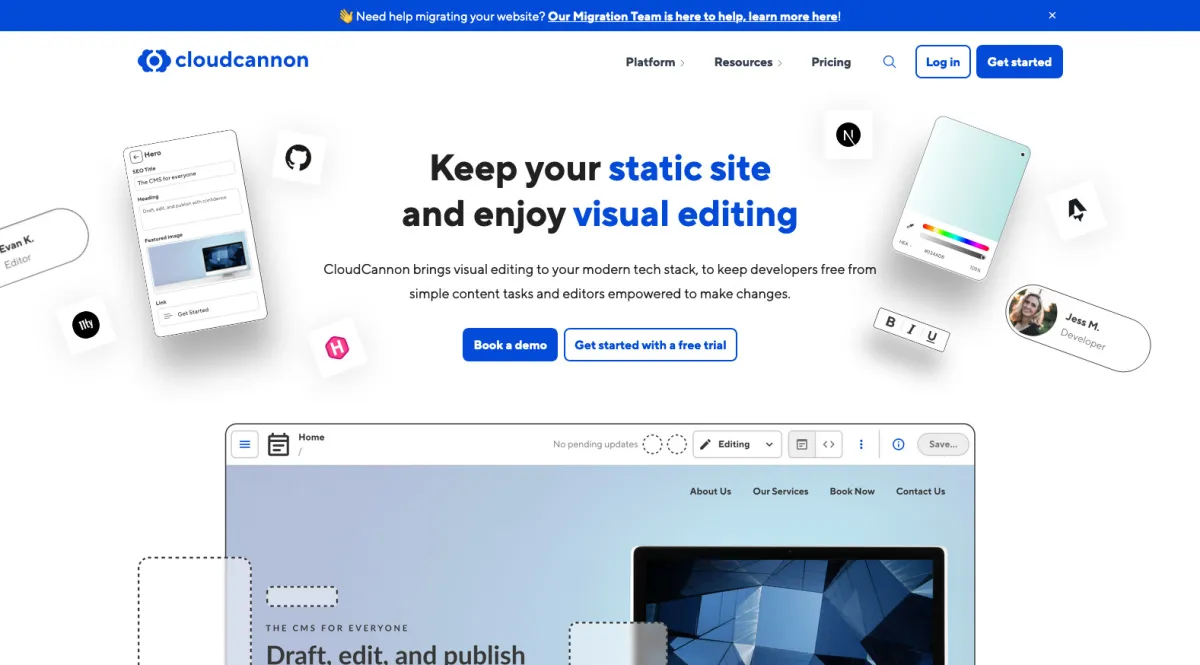Click the GitHub logo icon
The width and height of the screenshot is (1200, 665).
[x=298, y=157]
